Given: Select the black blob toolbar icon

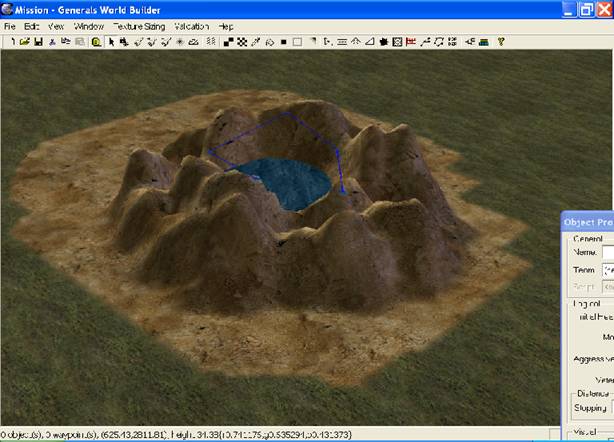Looking at the screenshot, I should pos(383,41).
